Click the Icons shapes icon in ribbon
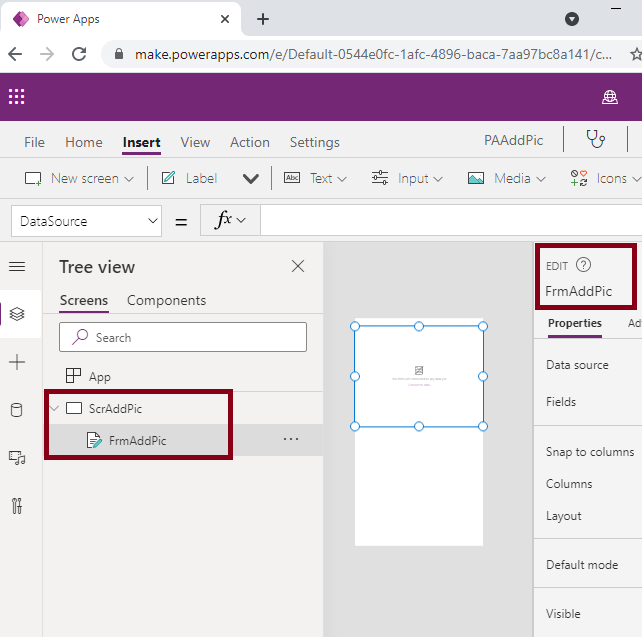Screen dimensions: 642x637 pos(579,178)
